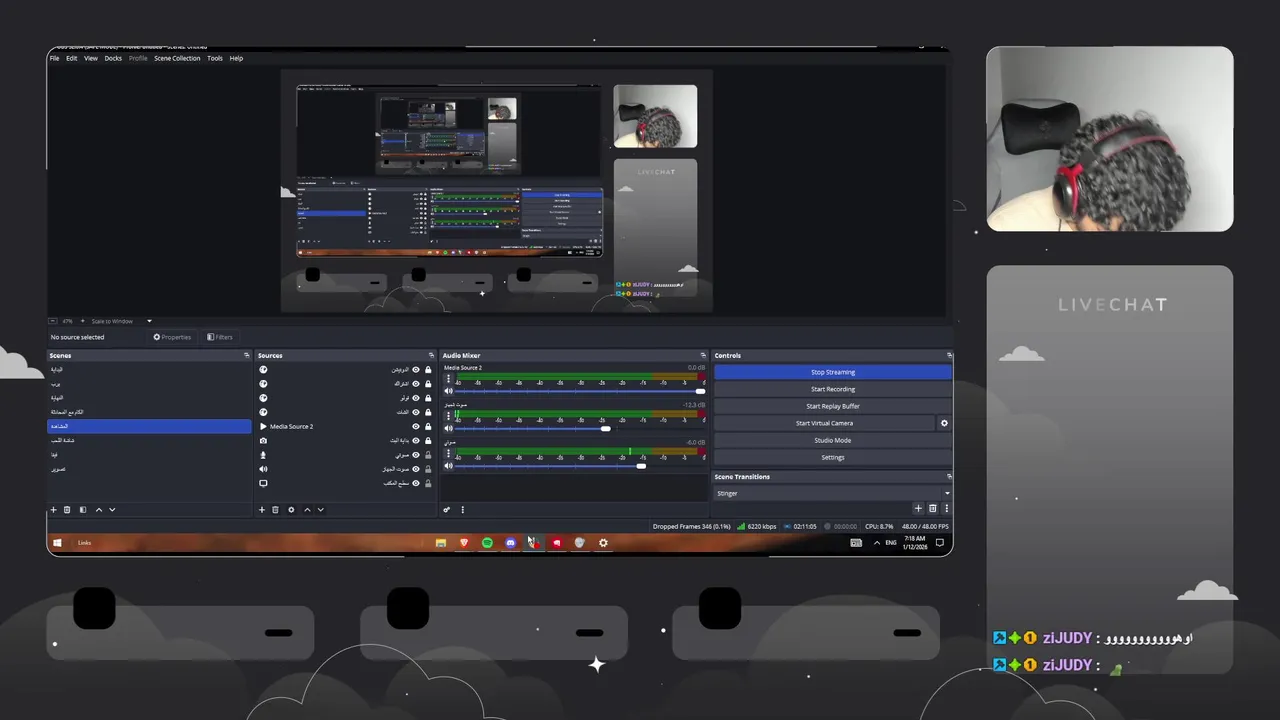The image size is (1280, 720).
Task: Move scene up arrow in Scenes toolbar
Action: click(98, 510)
